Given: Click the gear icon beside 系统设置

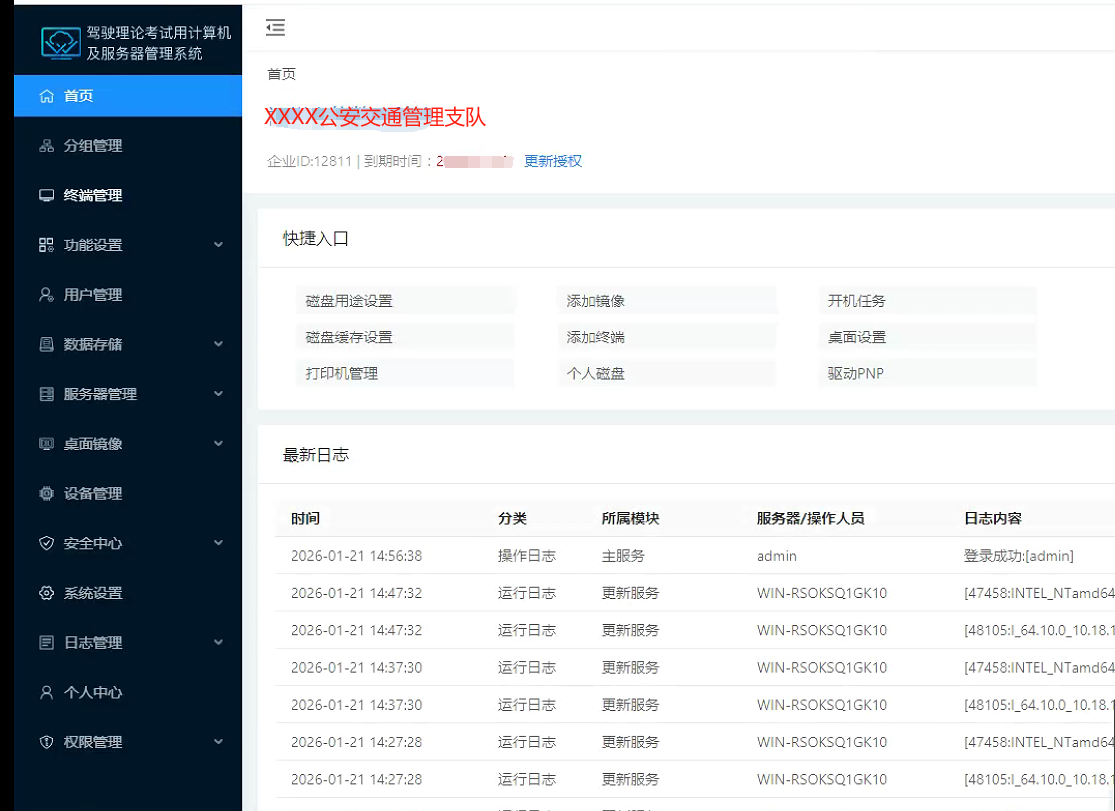Looking at the screenshot, I should (46, 593).
